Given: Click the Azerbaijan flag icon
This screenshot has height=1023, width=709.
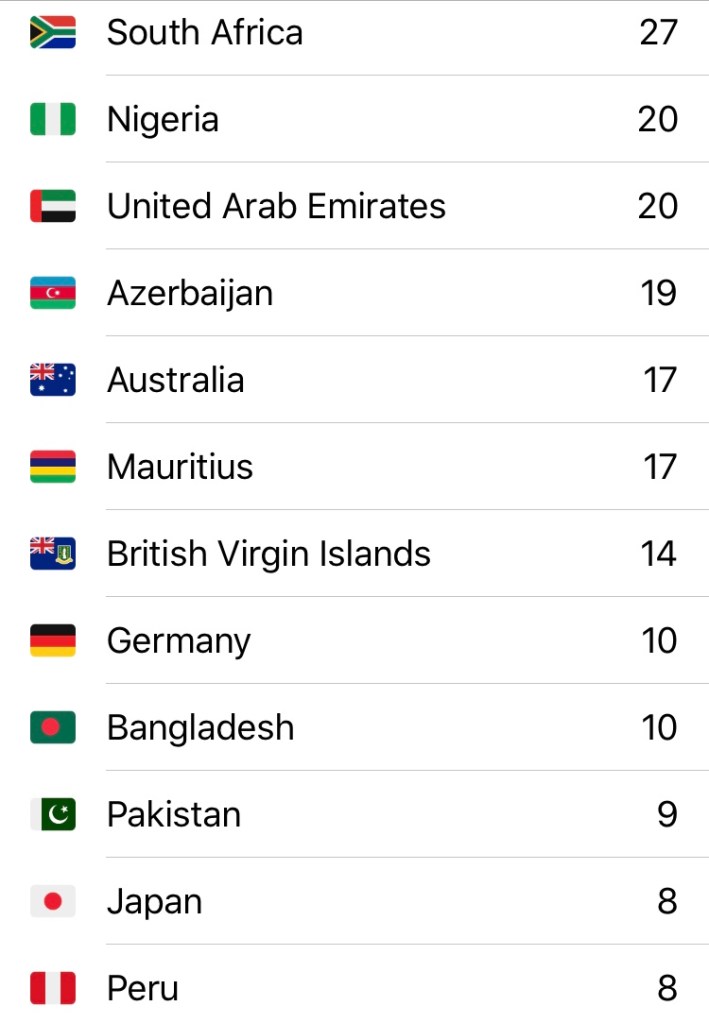Looking at the screenshot, I should [x=53, y=294].
